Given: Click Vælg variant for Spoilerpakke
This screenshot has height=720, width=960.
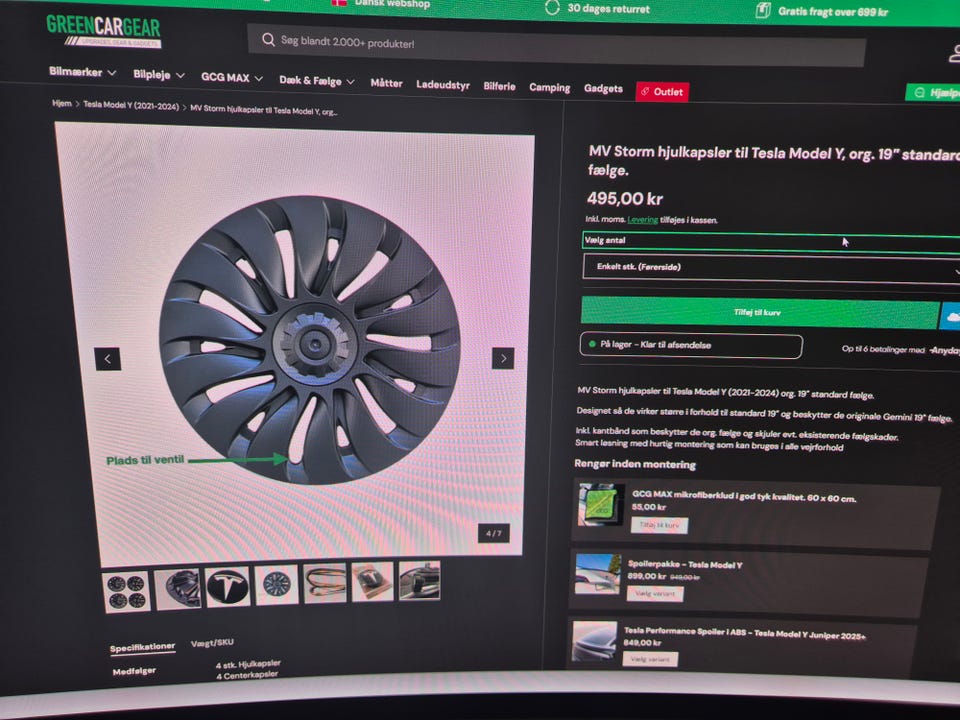Looking at the screenshot, I should tap(655, 593).
